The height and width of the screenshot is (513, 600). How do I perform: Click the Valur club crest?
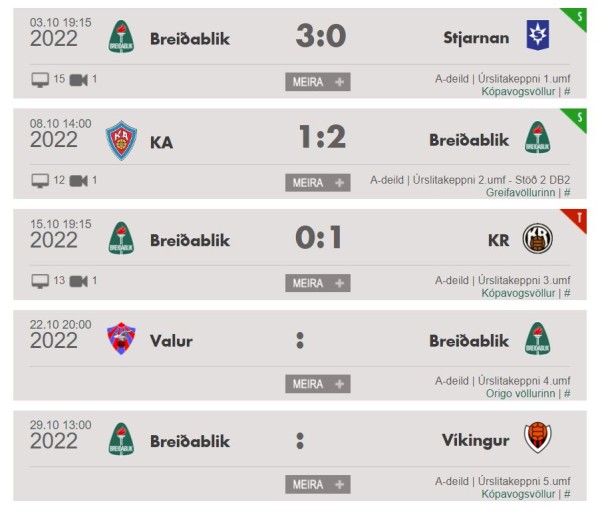pyautogui.click(x=121, y=339)
